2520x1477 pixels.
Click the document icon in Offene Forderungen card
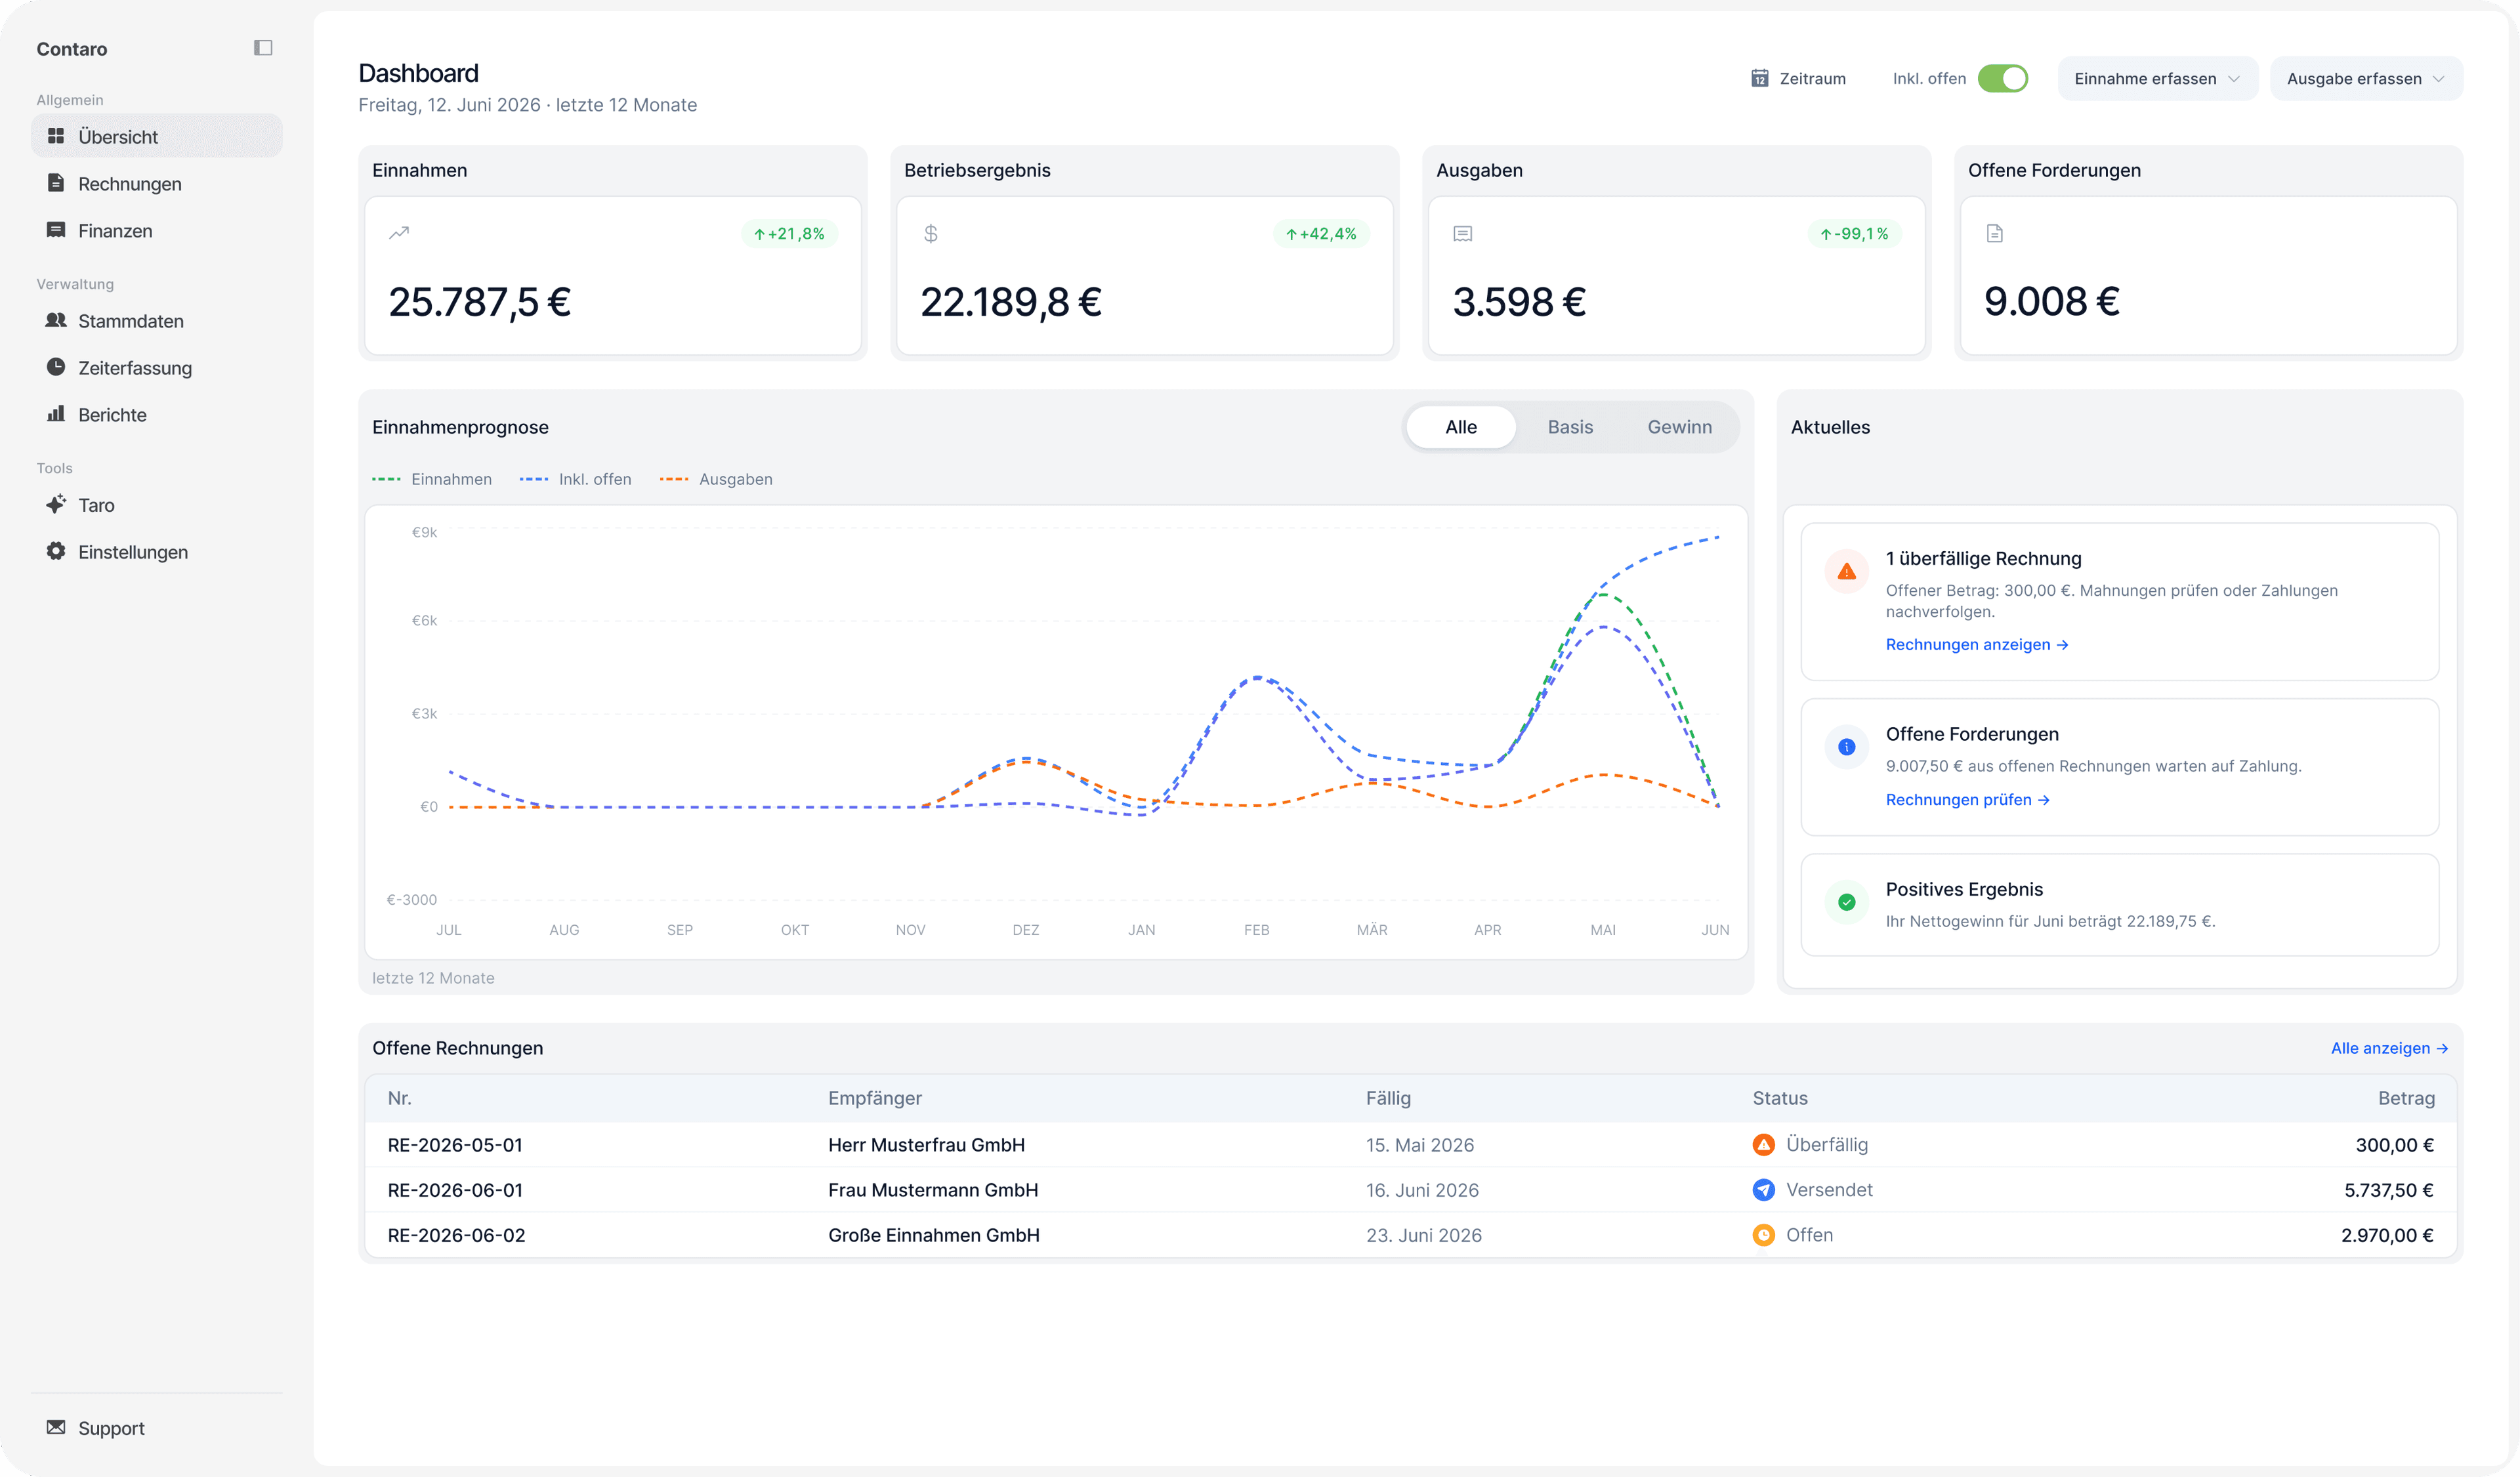1995,233
